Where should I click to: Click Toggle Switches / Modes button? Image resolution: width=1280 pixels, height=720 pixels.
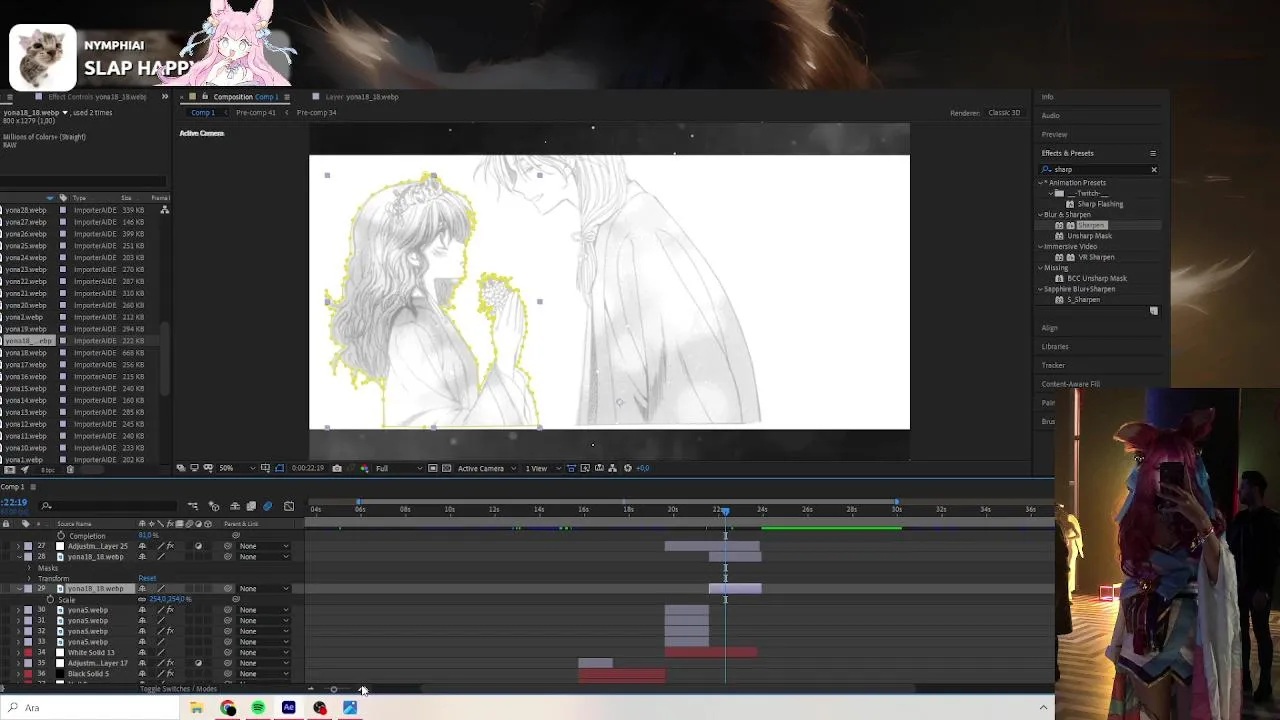click(x=178, y=689)
